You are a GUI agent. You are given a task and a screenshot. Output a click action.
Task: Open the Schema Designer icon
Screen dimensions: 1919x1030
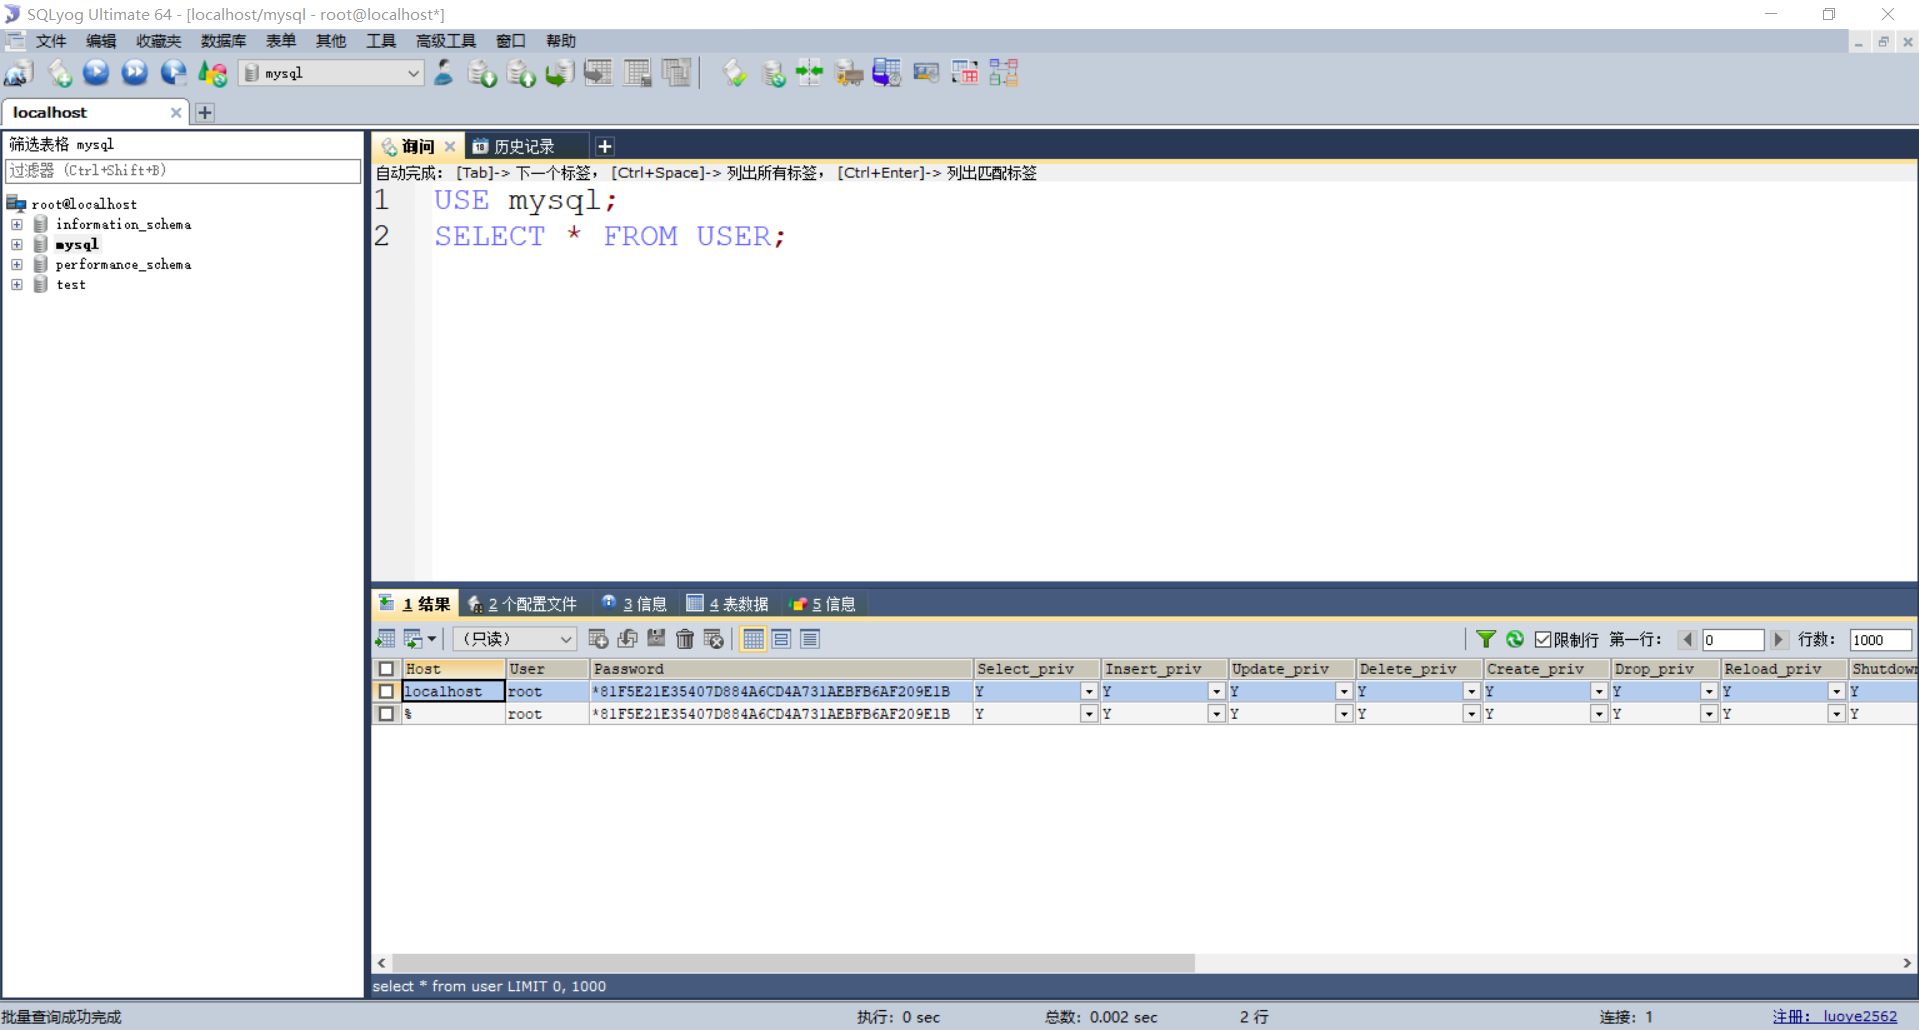pyautogui.click(x=1003, y=73)
